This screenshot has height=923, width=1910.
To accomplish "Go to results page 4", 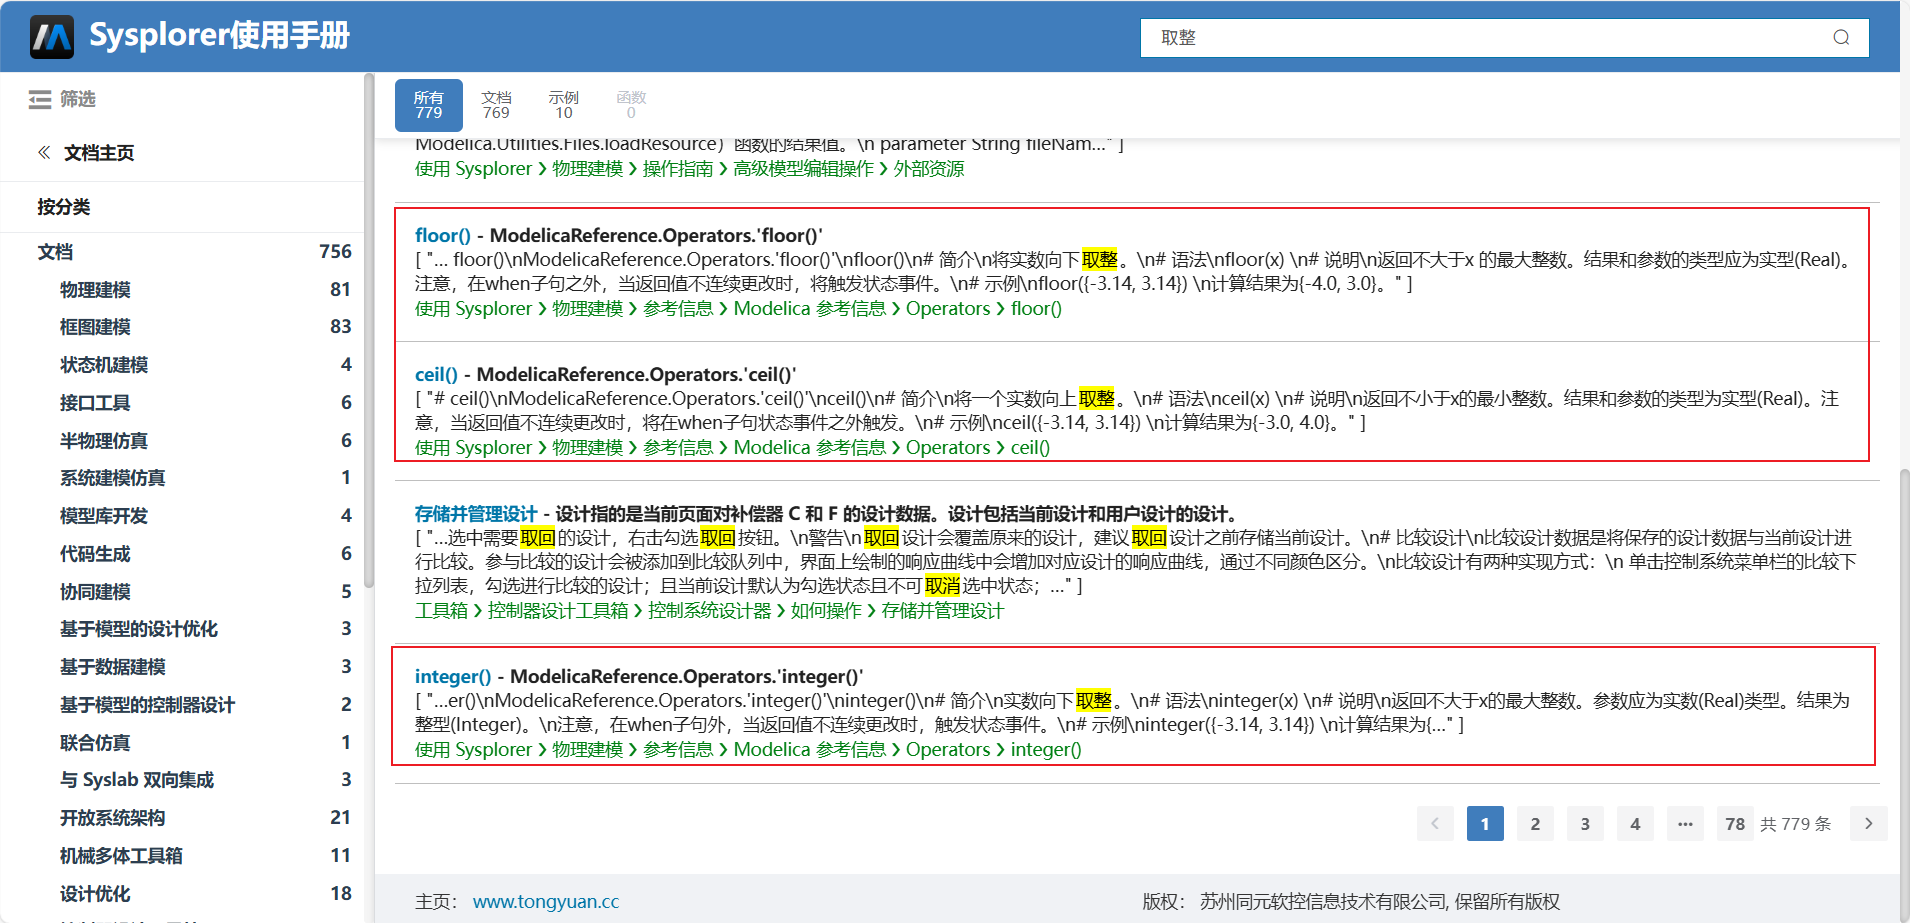I will coord(1635,824).
